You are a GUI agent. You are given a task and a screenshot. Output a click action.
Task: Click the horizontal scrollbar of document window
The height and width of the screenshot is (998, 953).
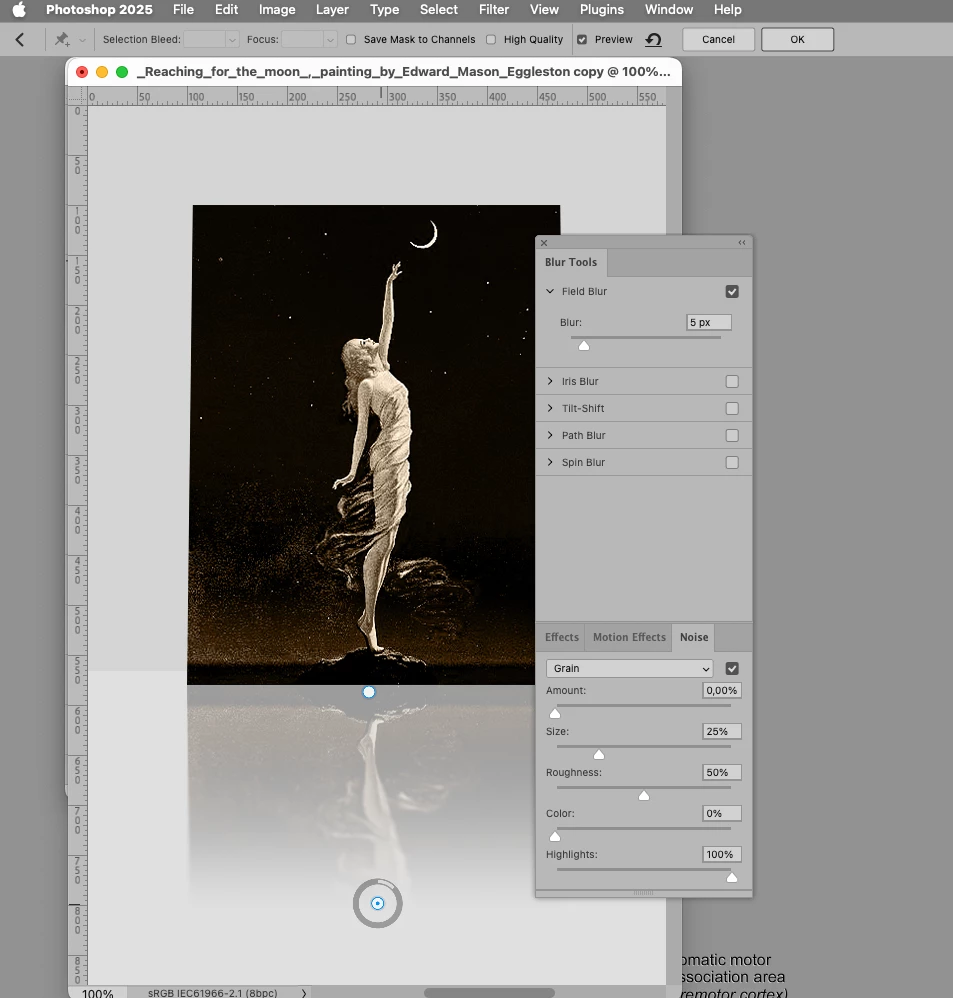489,993
